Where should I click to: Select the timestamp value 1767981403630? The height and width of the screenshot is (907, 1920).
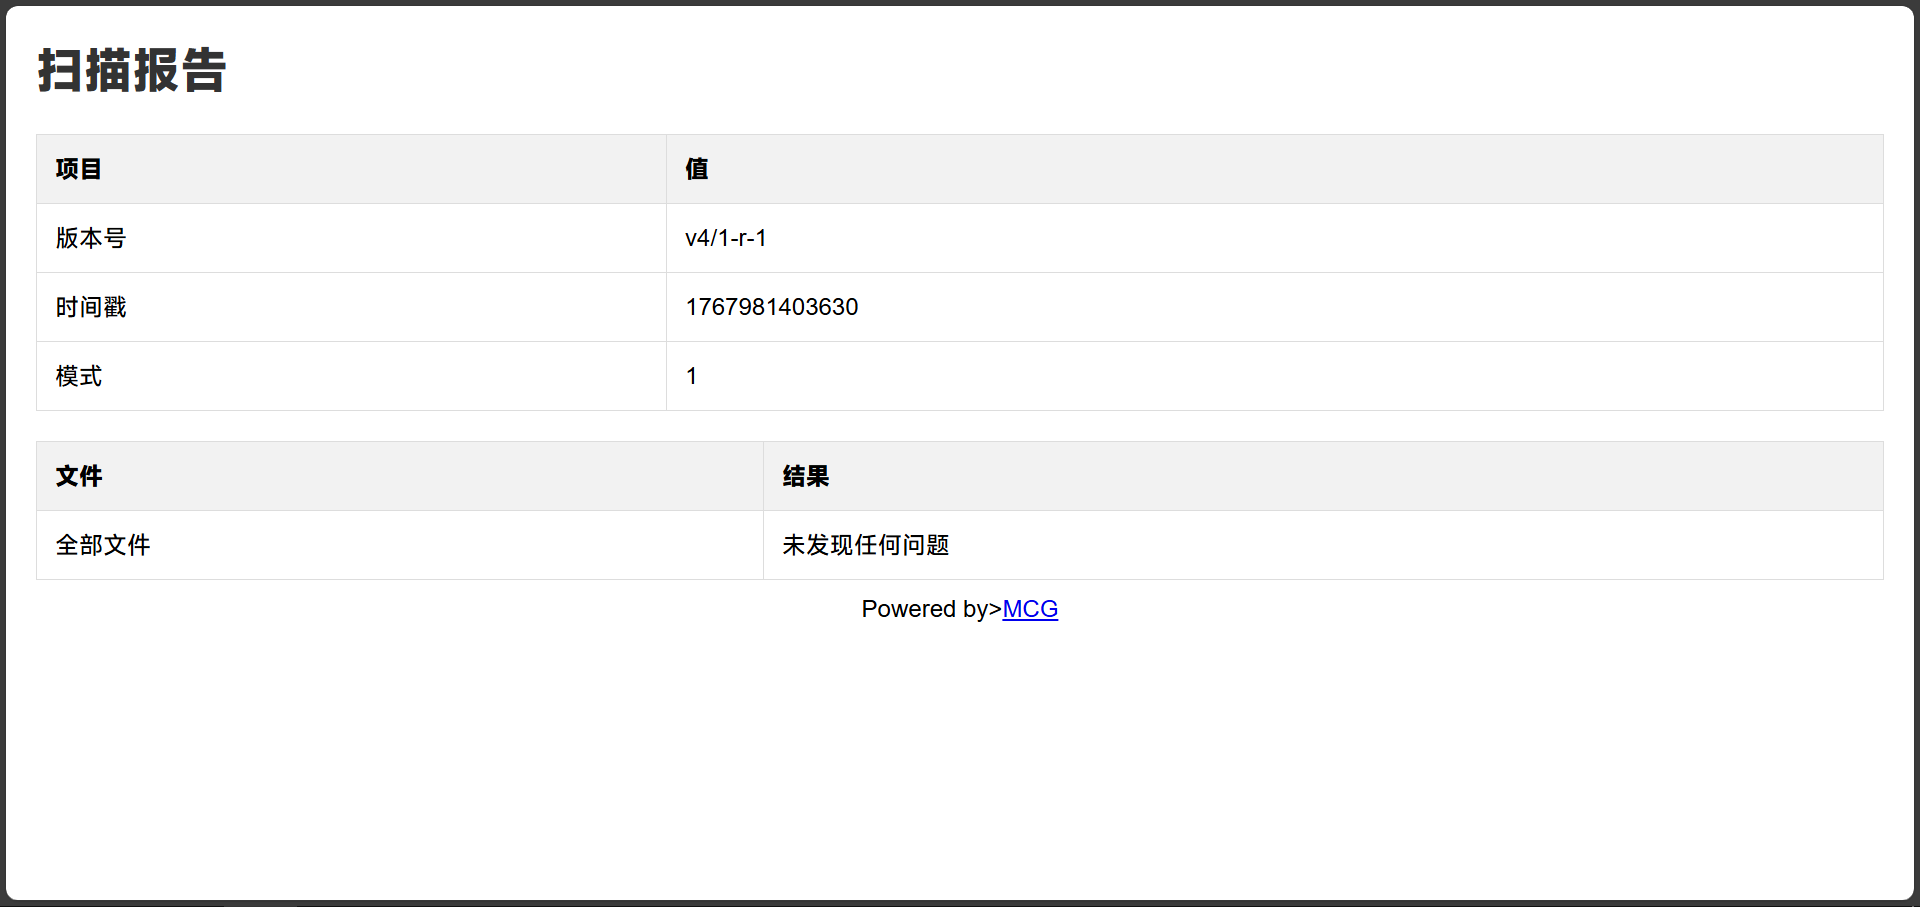pyautogui.click(x=771, y=307)
